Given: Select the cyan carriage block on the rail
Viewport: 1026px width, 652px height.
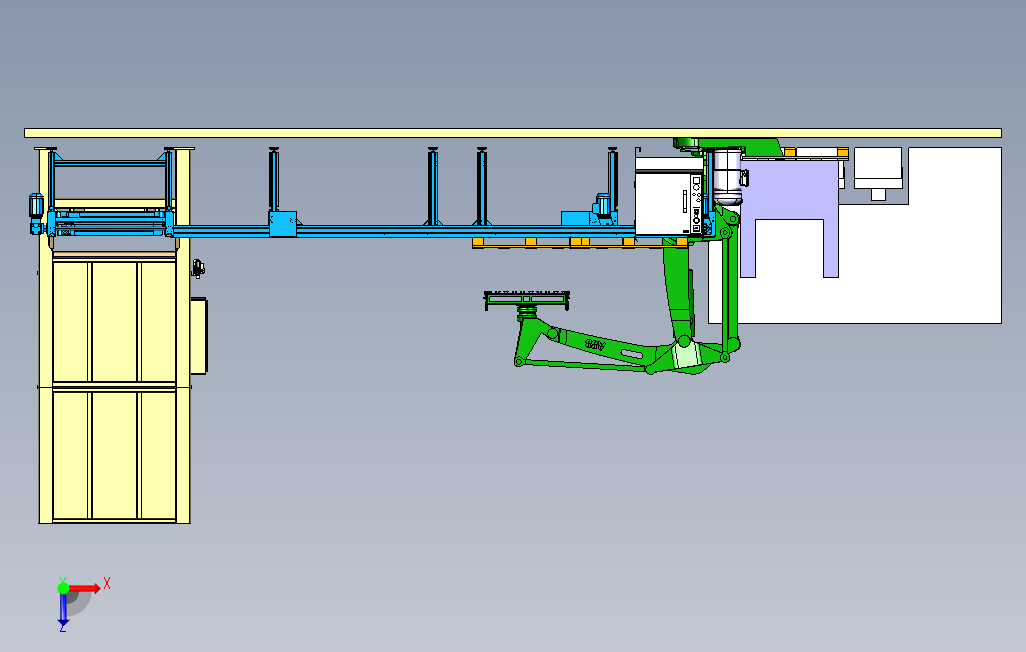Looking at the screenshot, I should coord(283,224).
